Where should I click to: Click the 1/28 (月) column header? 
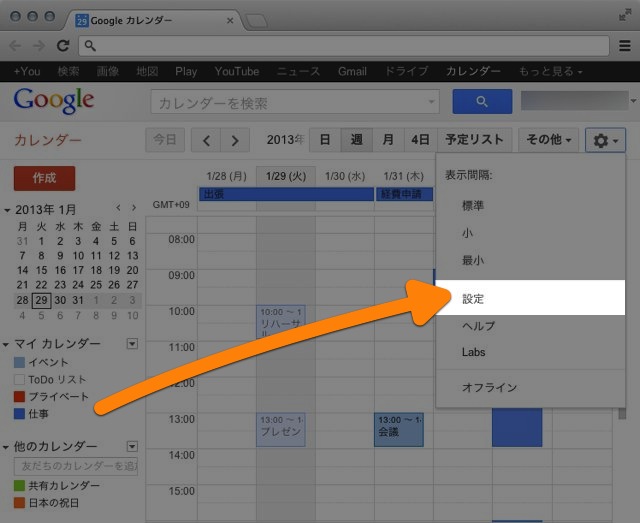click(x=227, y=176)
